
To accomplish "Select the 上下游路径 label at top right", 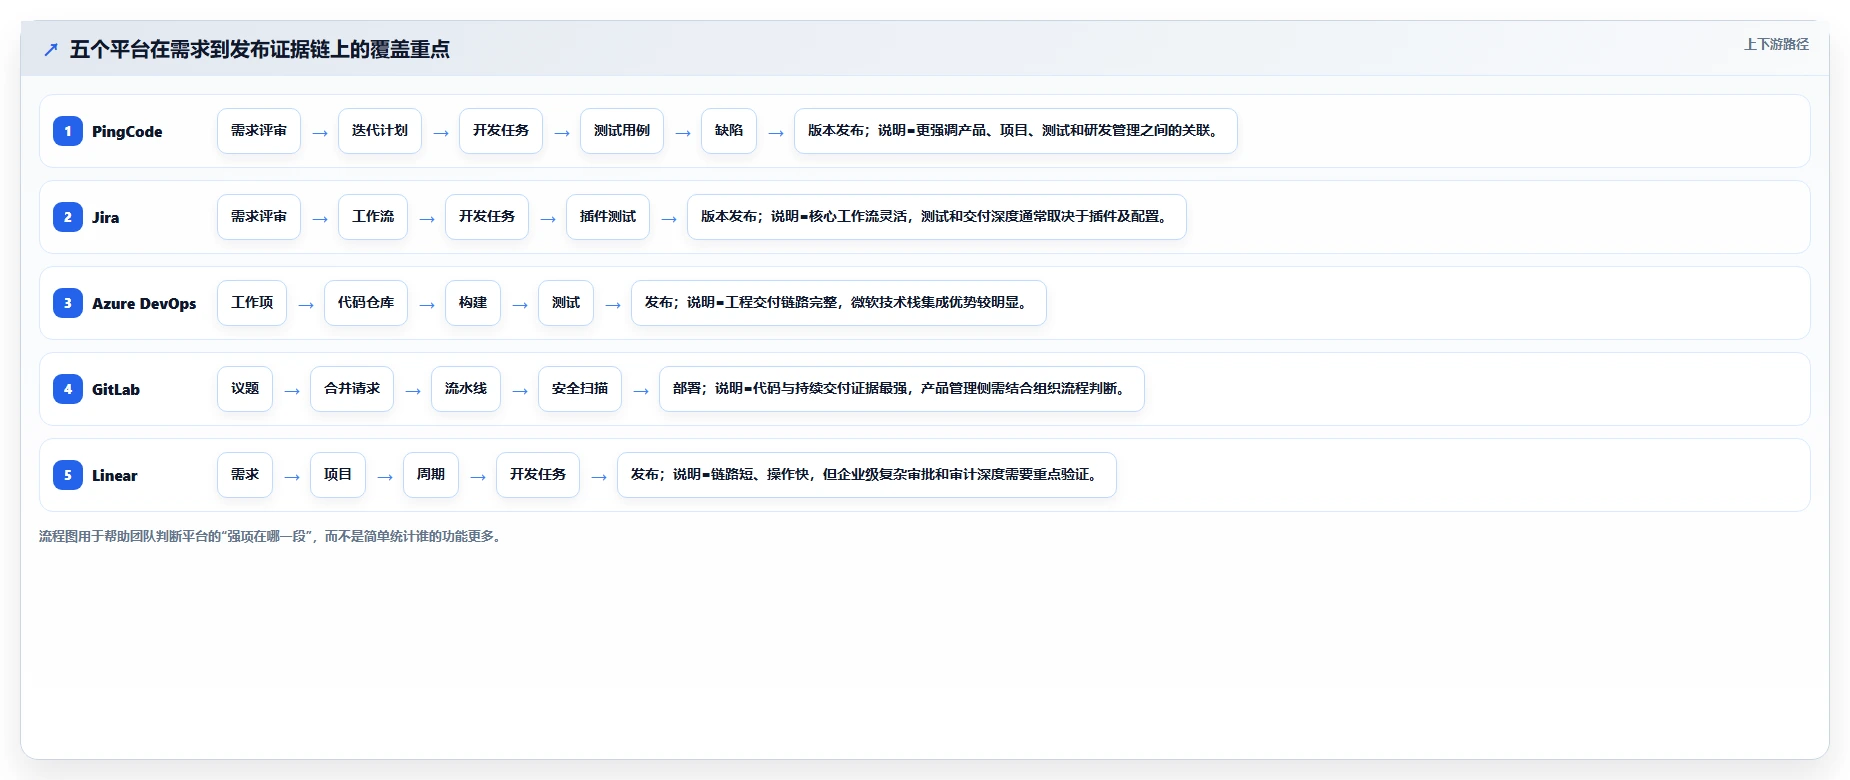I will (x=1776, y=44).
